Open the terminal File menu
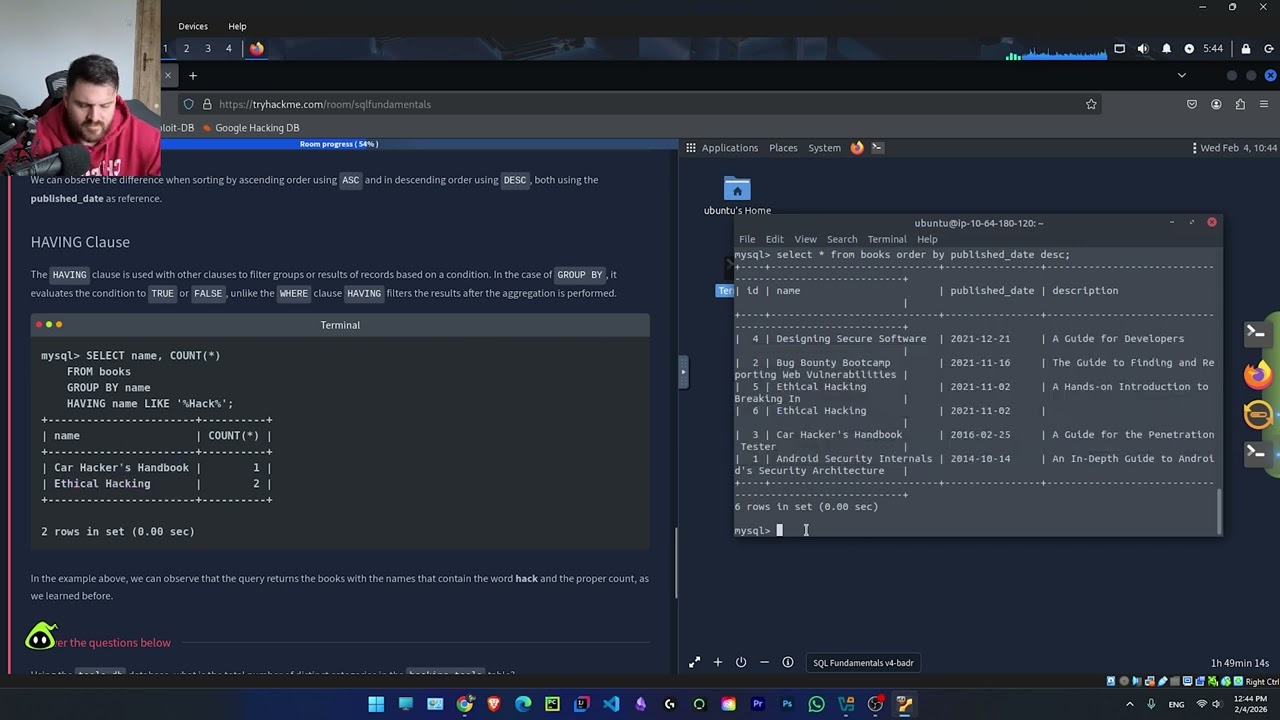 click(x=747, y=239)
